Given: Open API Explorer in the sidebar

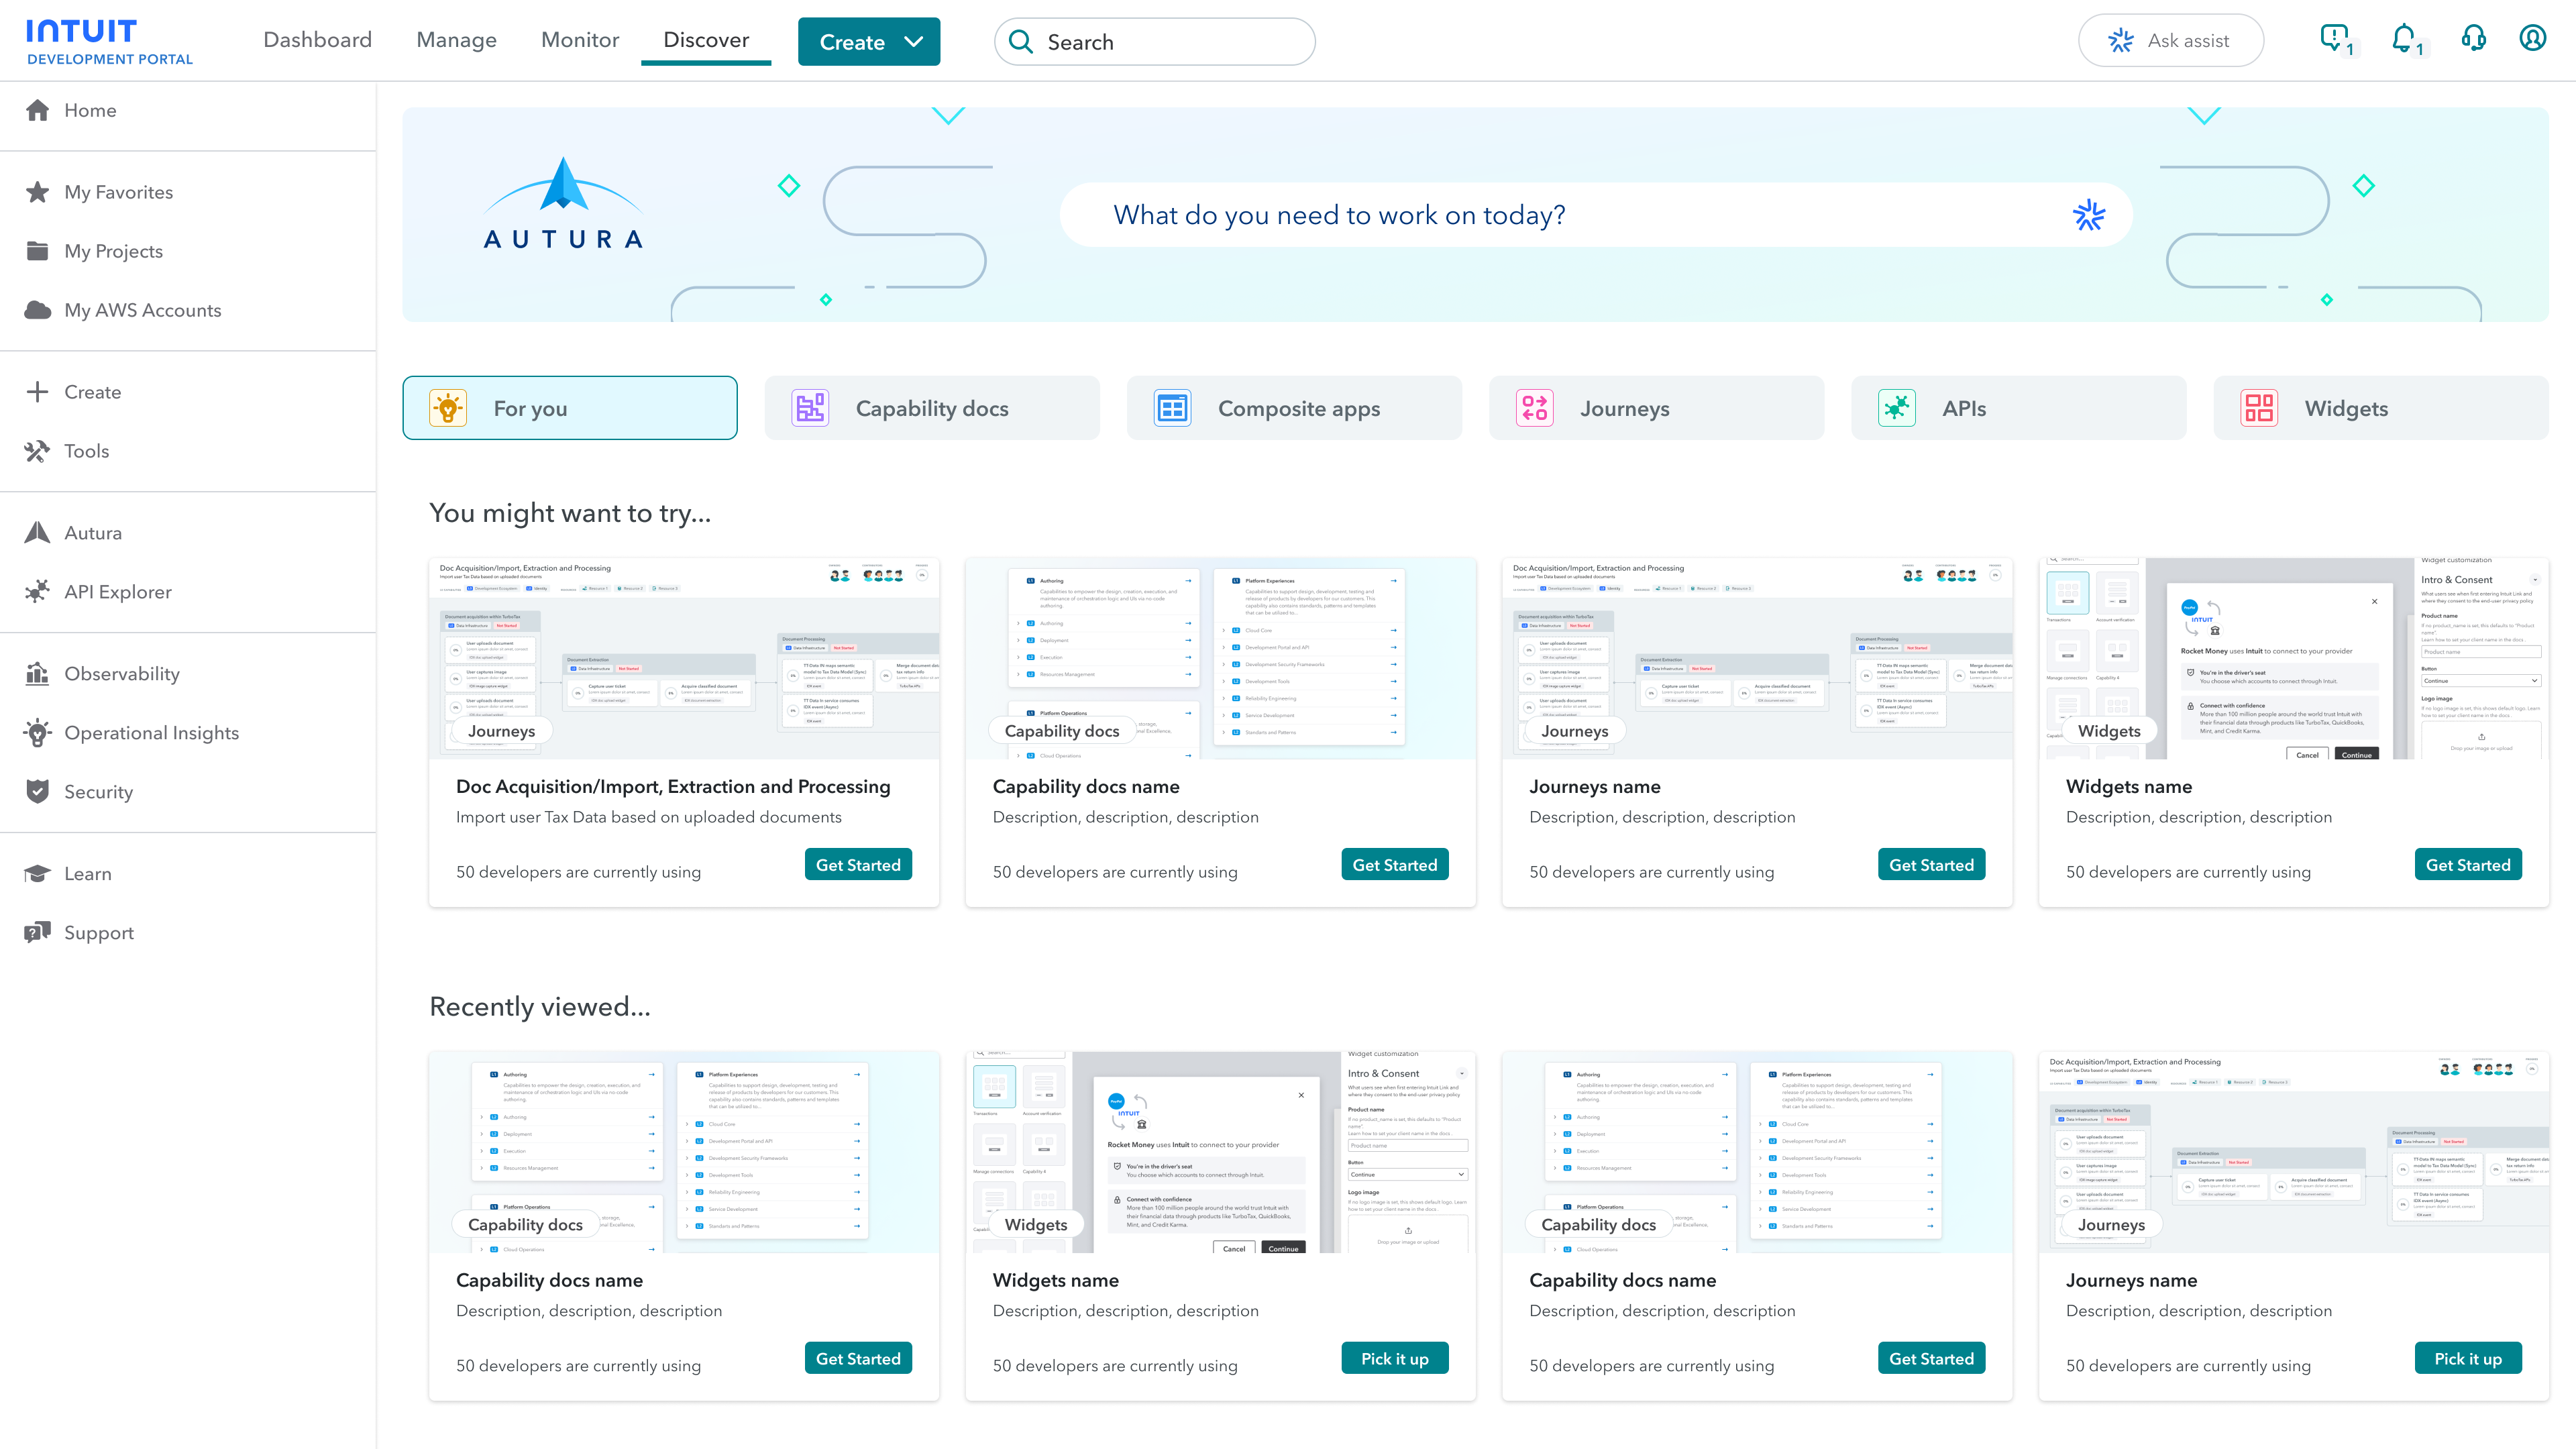Looking at the screenshot, I should pos(117,592).
